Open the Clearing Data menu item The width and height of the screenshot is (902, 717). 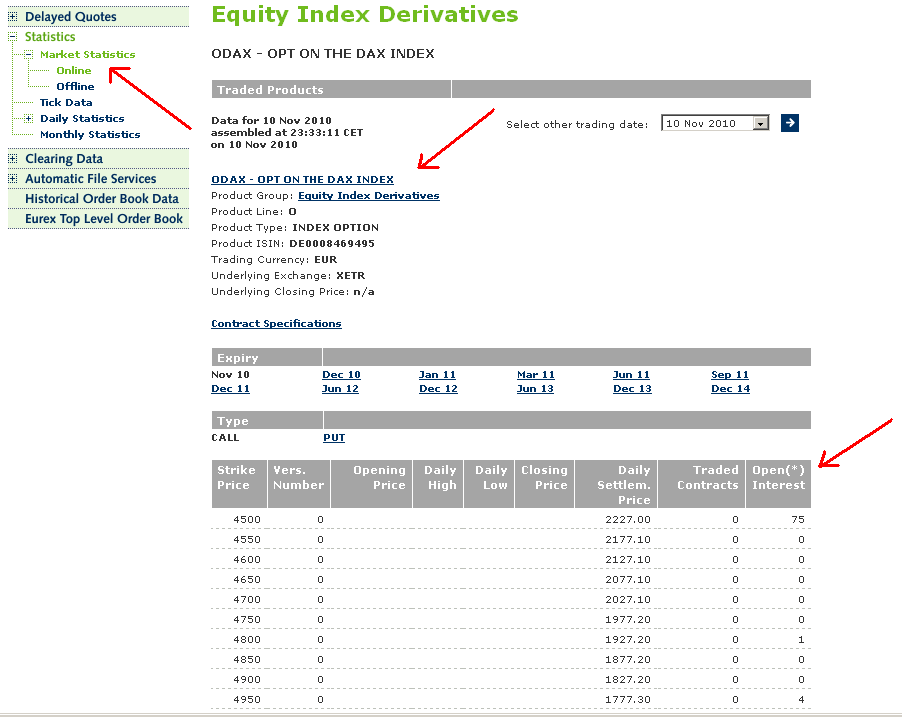64,159
